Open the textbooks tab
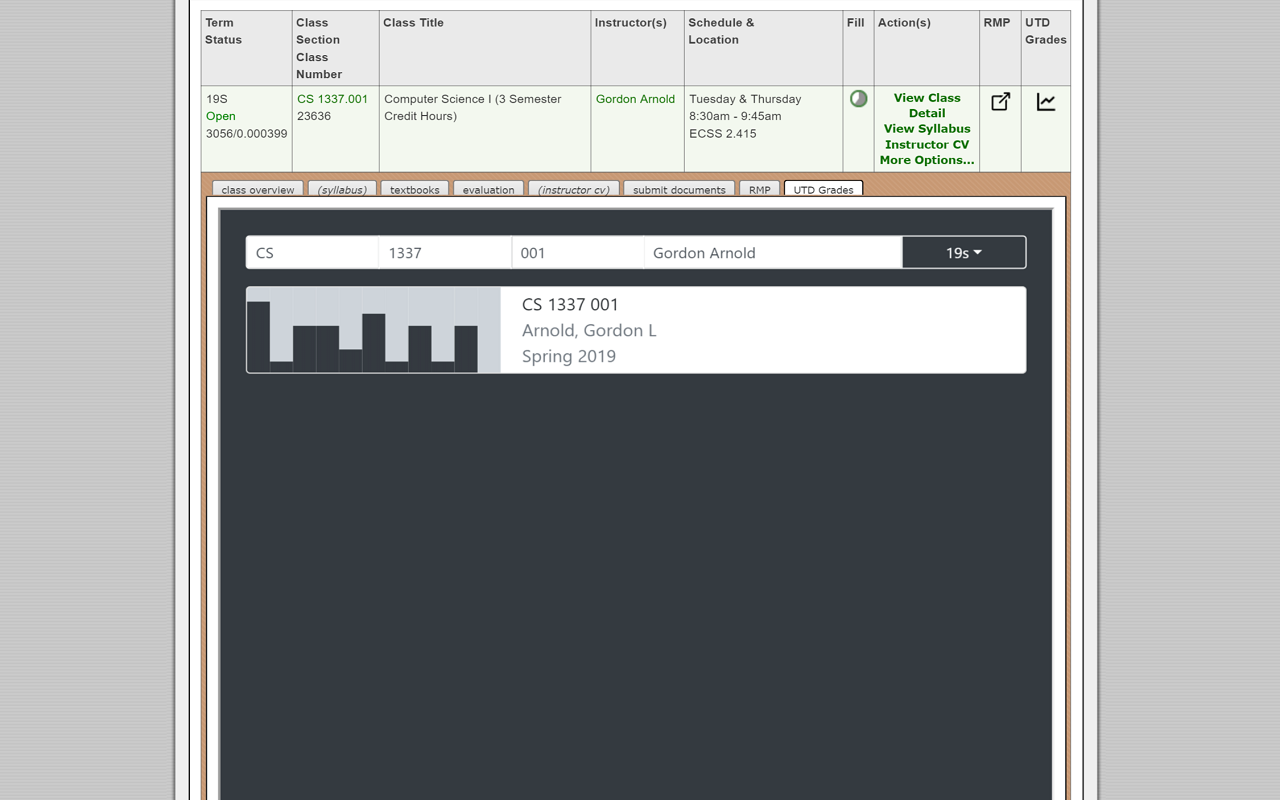Screen dimensions: 1280x800 pos(415,189)
